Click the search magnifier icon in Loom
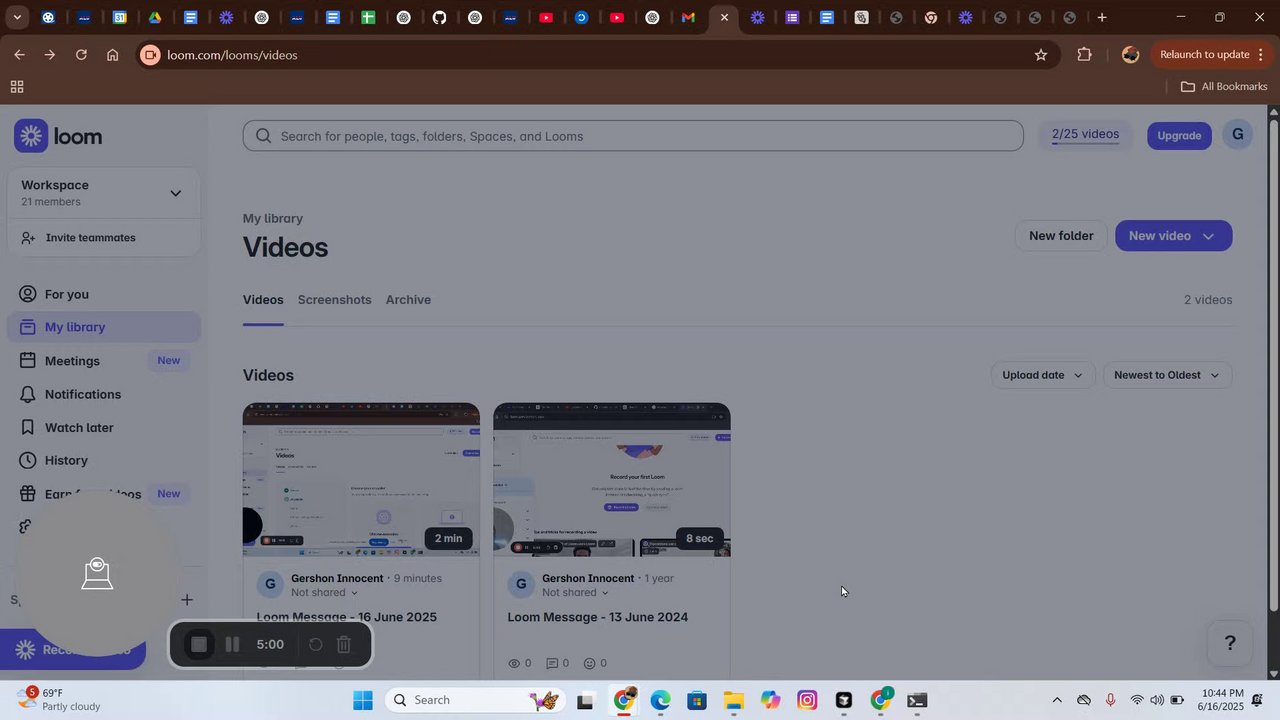 (263, 136)
